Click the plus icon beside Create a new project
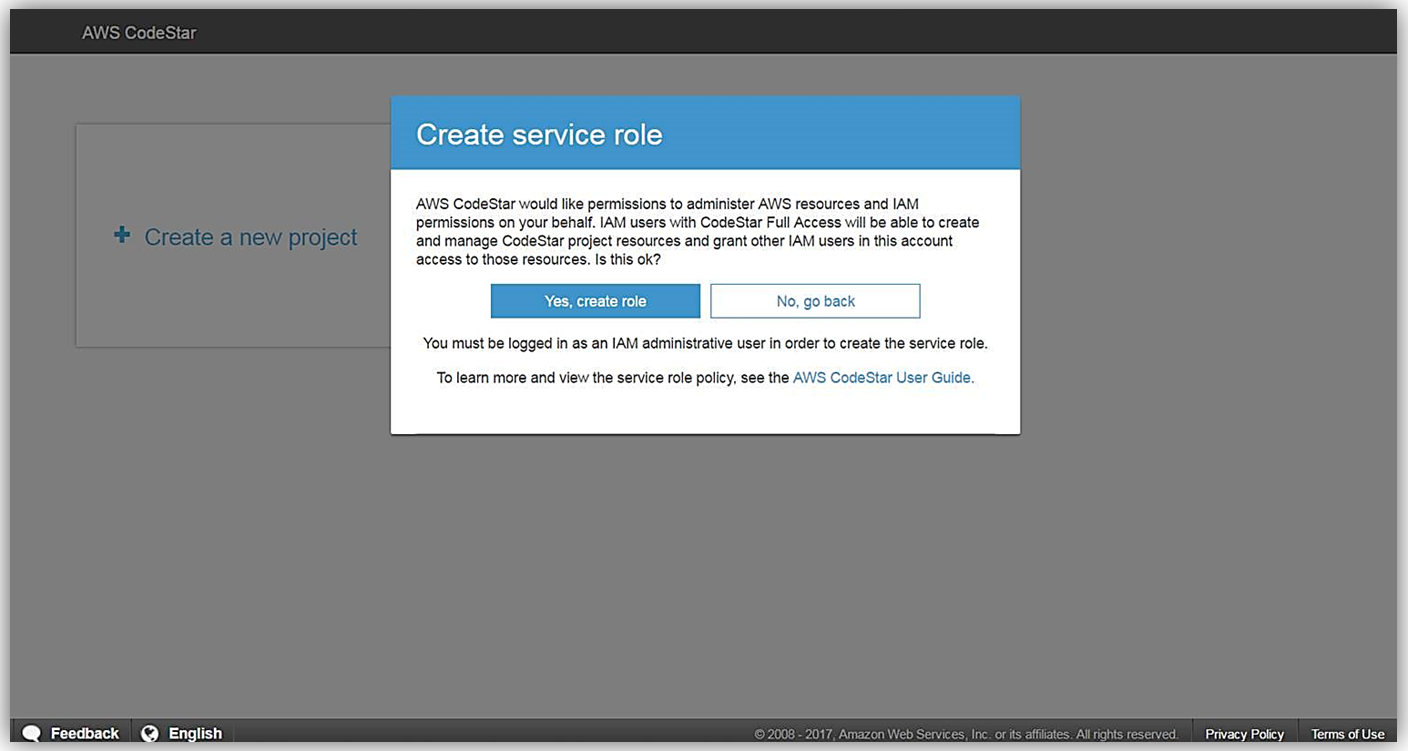This screenshot has height=751, width=1408. tap(122, 236)
